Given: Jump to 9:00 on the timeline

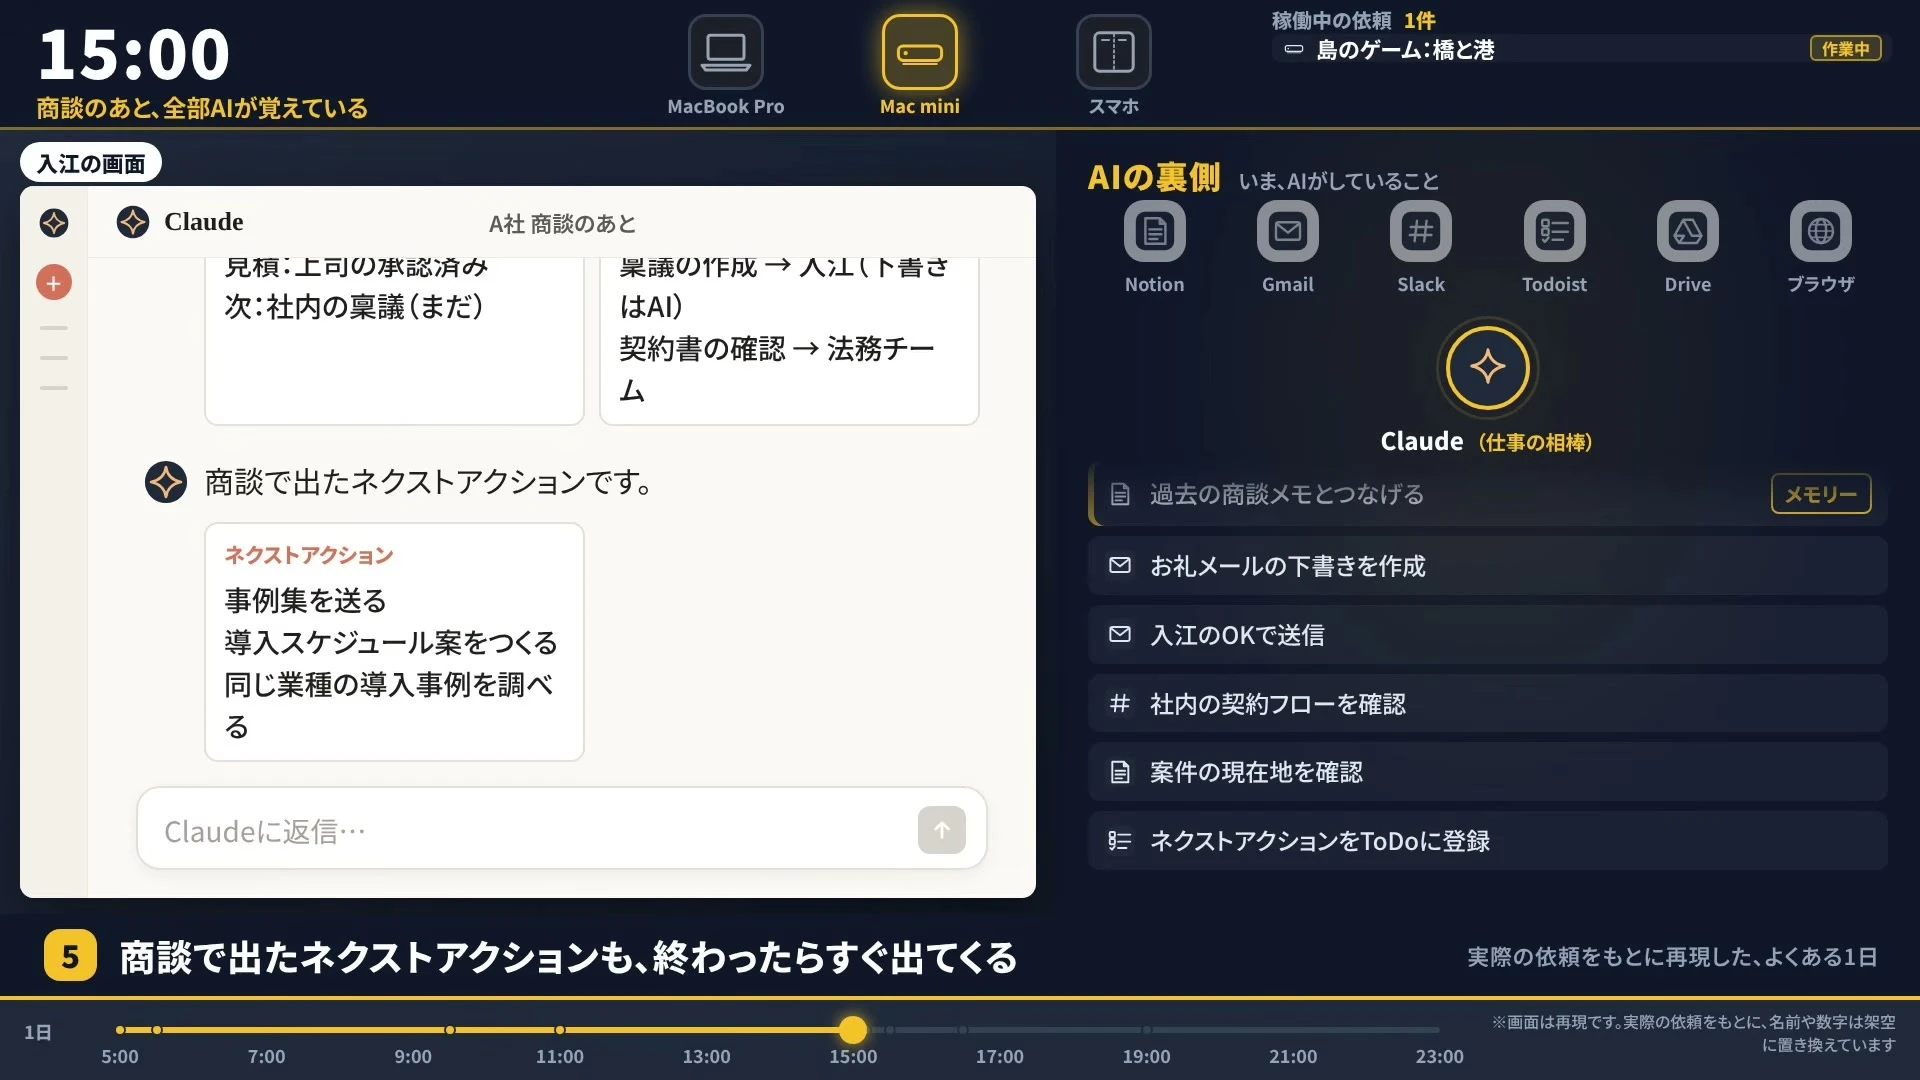Looking at the screenshot, I should coord(413,1056).
